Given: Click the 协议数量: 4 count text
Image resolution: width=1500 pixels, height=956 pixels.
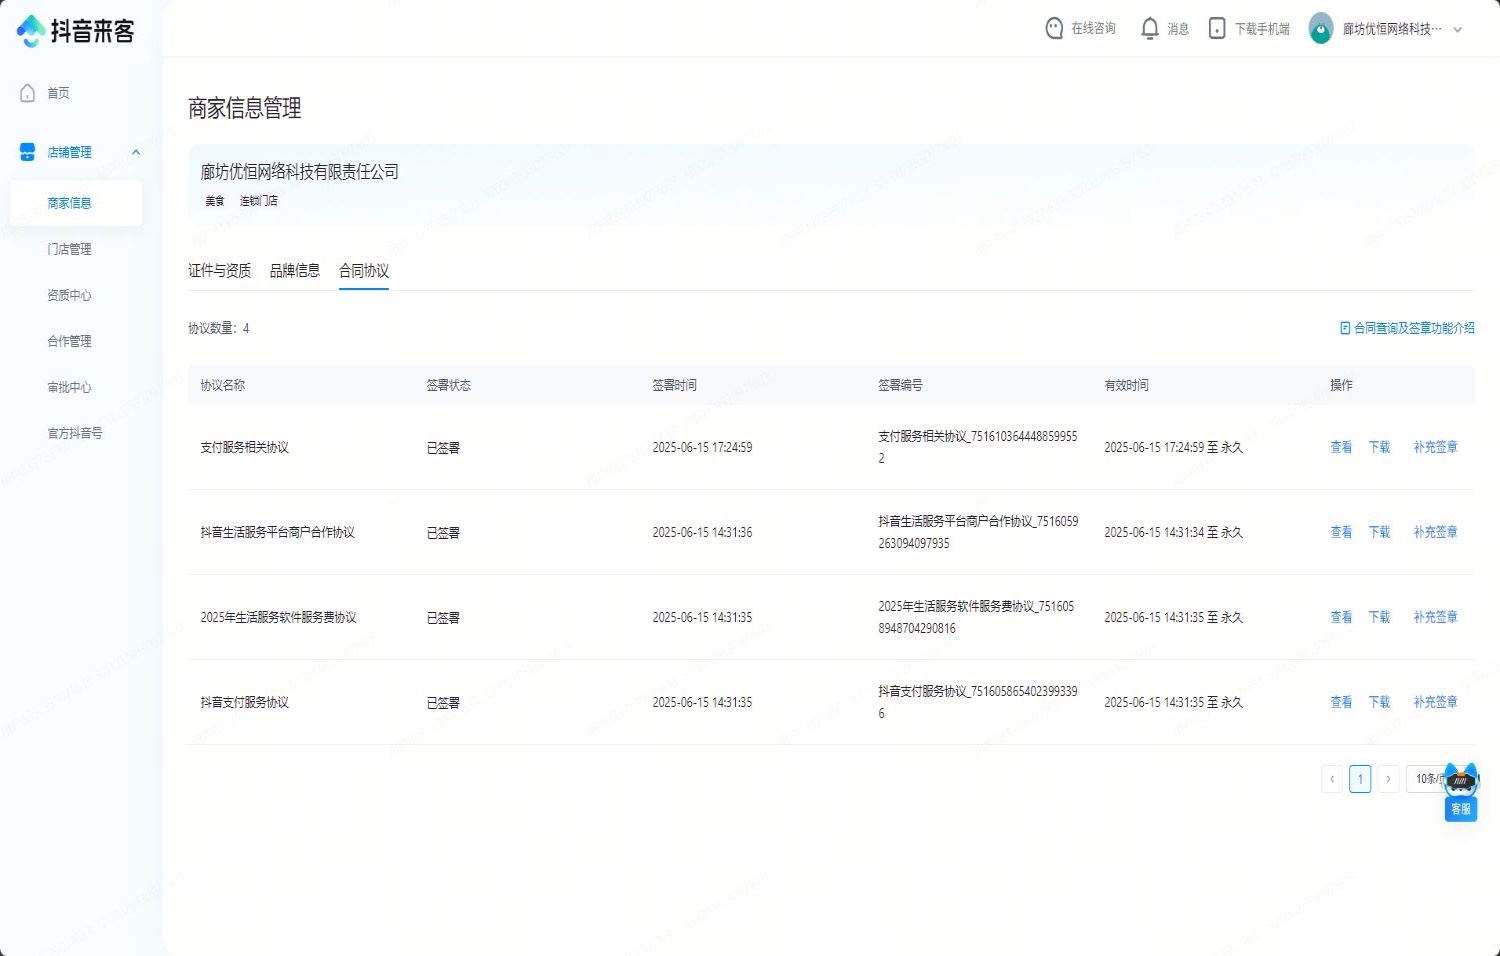Looking at the screenshot, I should click(219, 328).
